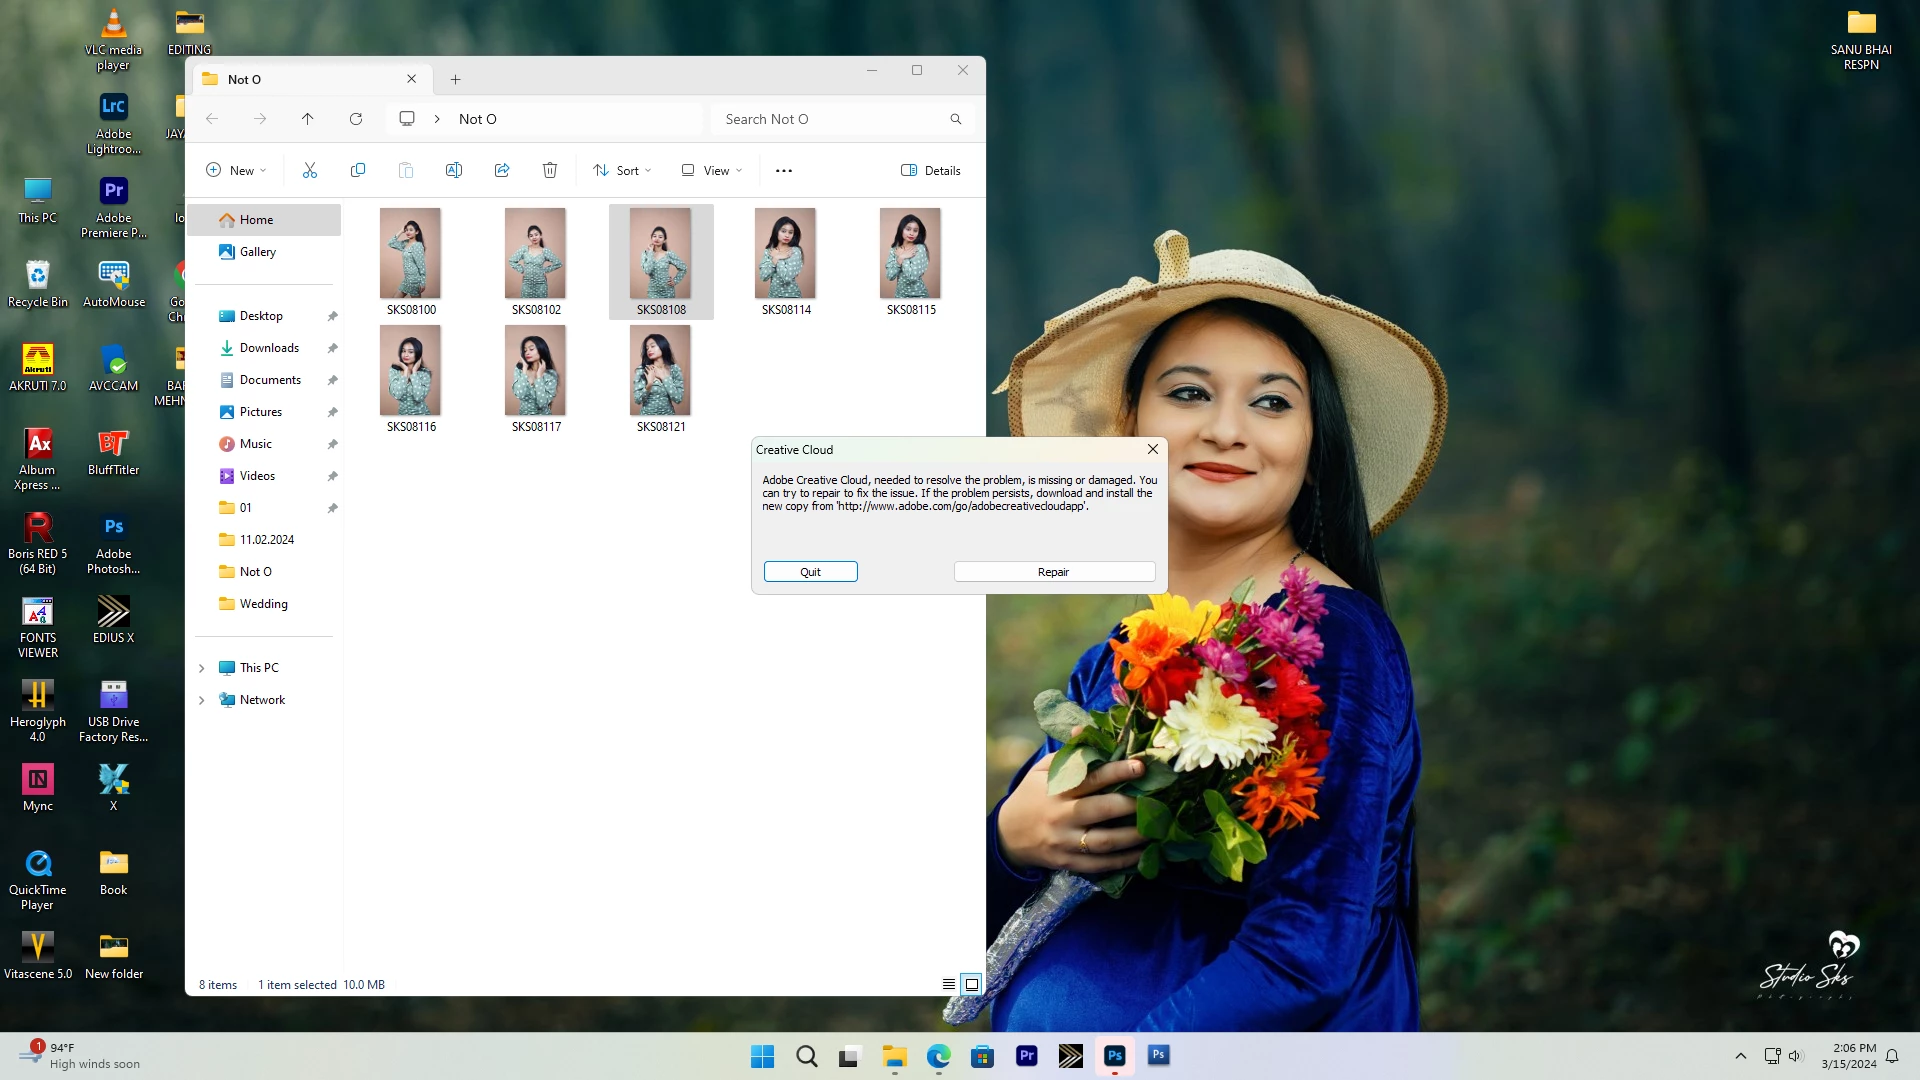Expand the This PC tree node
Image resolution: width=1920 pixels, height=1080 pixels.
click(202, 668)
